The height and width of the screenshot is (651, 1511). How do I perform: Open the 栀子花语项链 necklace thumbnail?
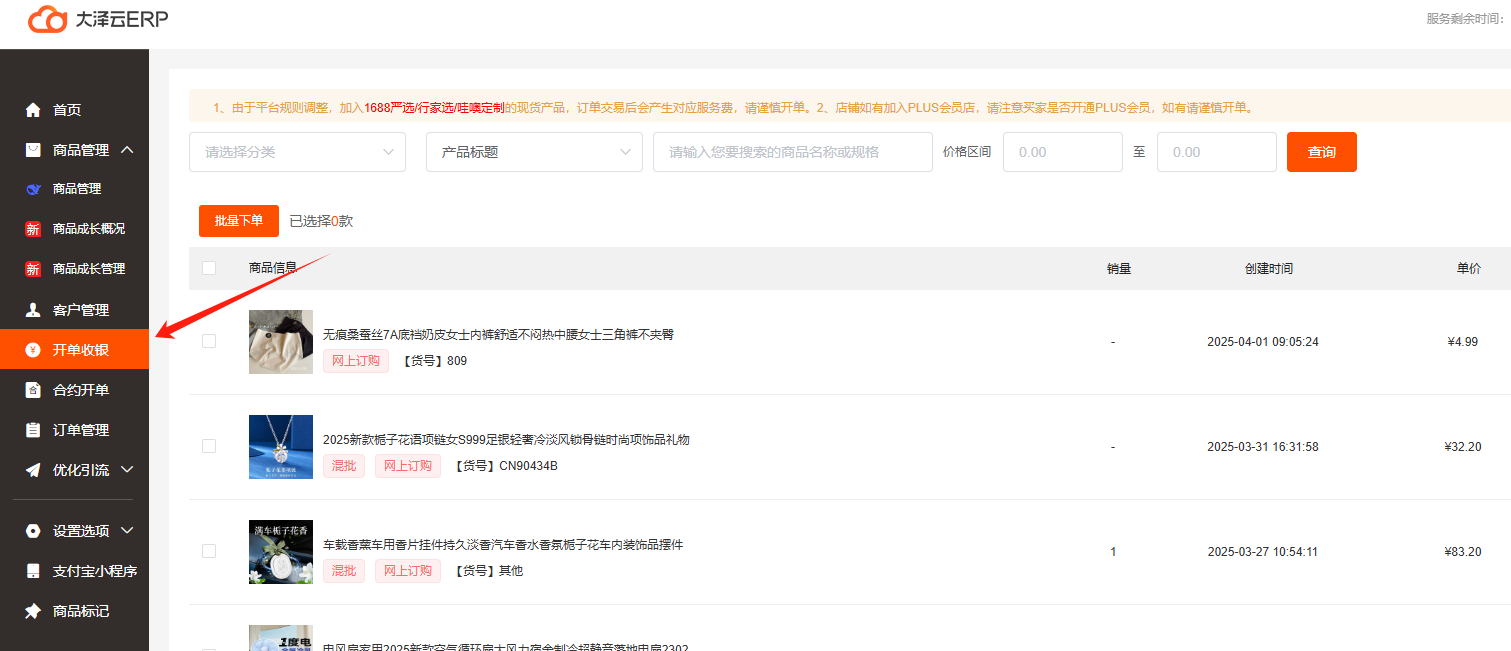(281, 447)
